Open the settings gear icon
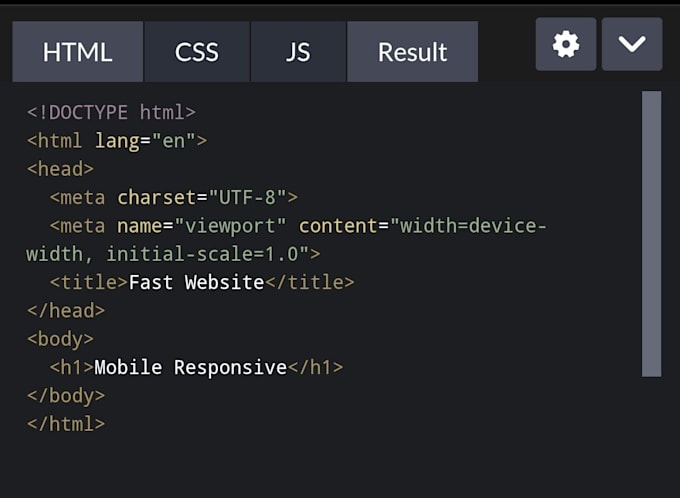This screenshot has width=680, height=498. [x=566, y=44]
